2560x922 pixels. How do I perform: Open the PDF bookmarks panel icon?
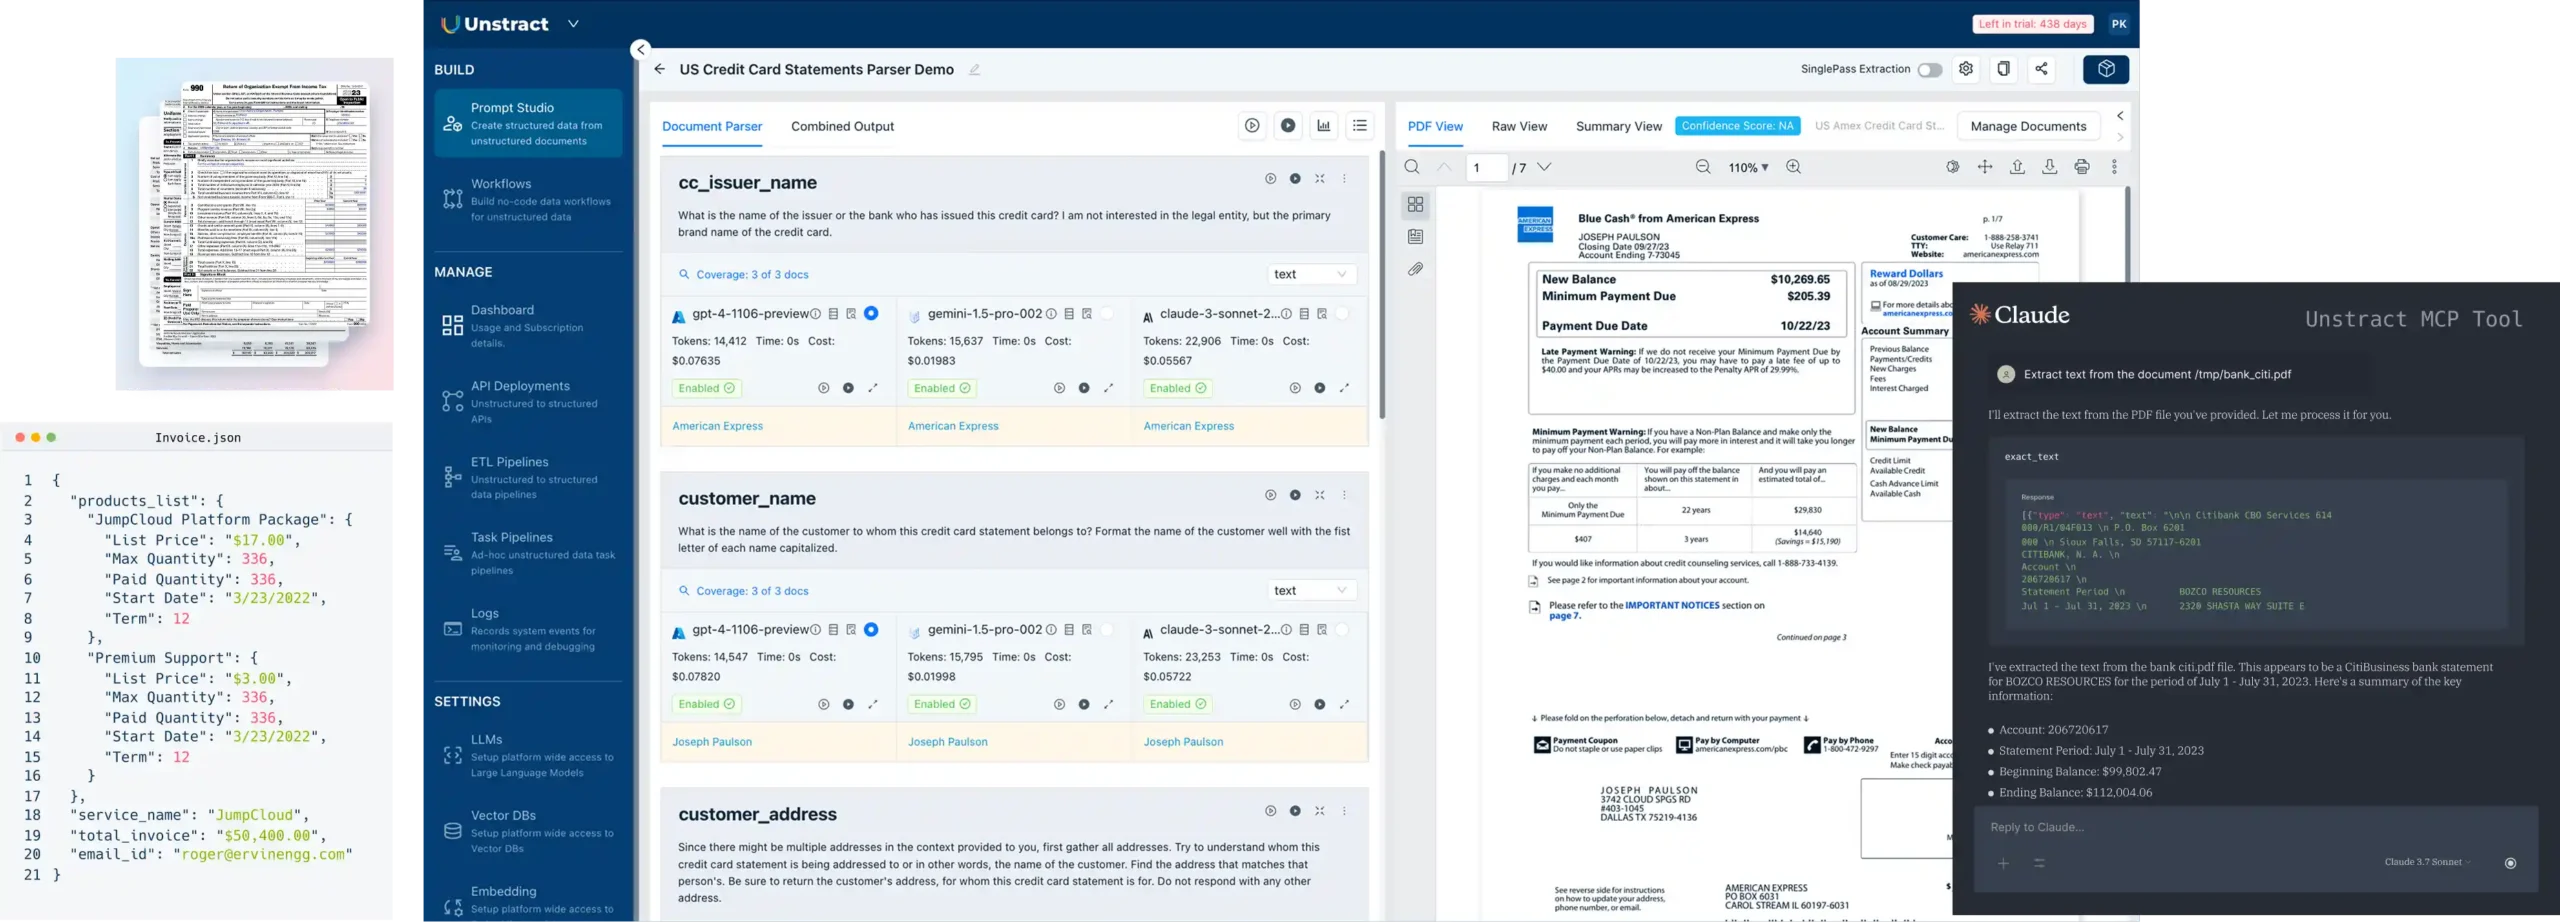click(x=1415, y=237)
